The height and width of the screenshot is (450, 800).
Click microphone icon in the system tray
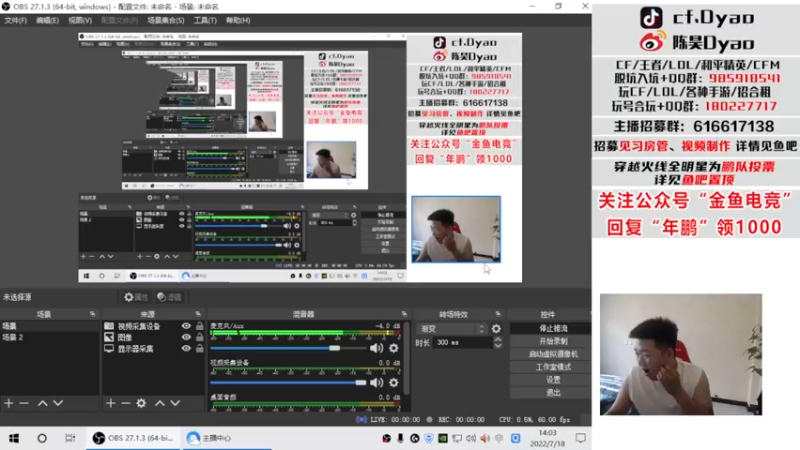click(400, 438)
